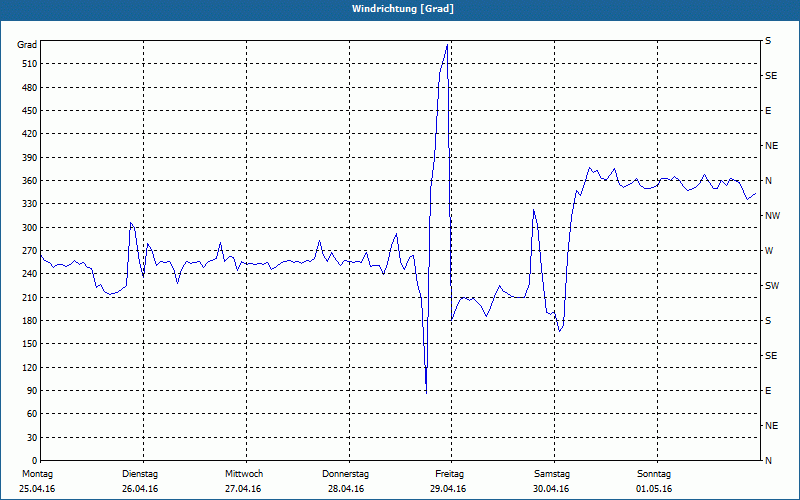The height and width of the screenshot is (500, 800).
Task: Click the 120 y-axis label
Action: (x=29, y=367)
